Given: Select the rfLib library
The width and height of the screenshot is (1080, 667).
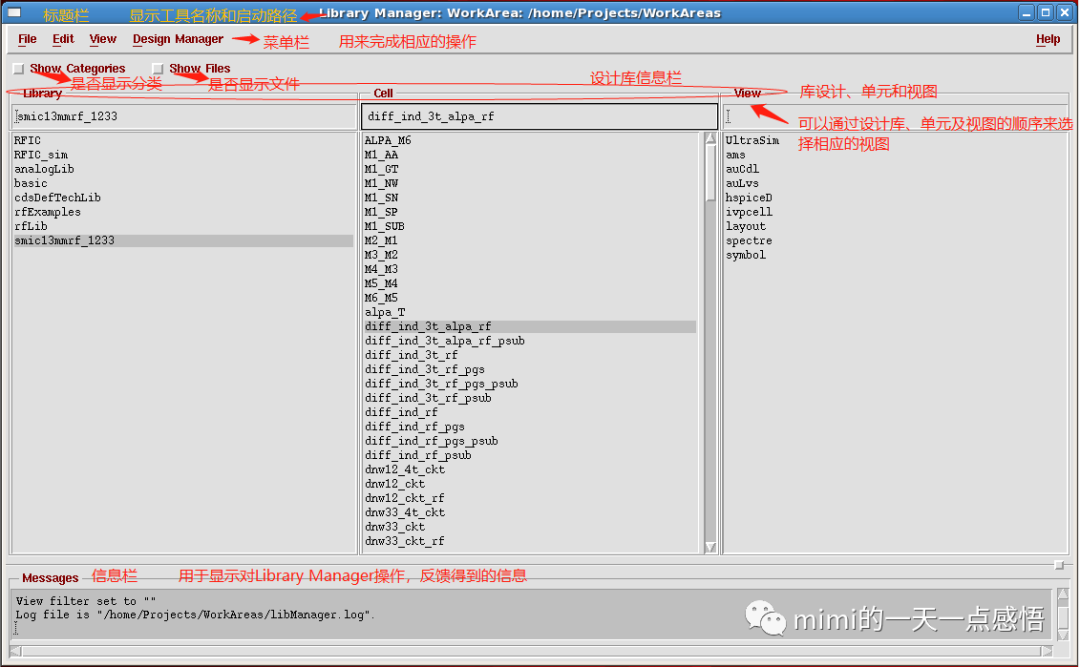Looking at the screenshot, I should coord(31,227).
